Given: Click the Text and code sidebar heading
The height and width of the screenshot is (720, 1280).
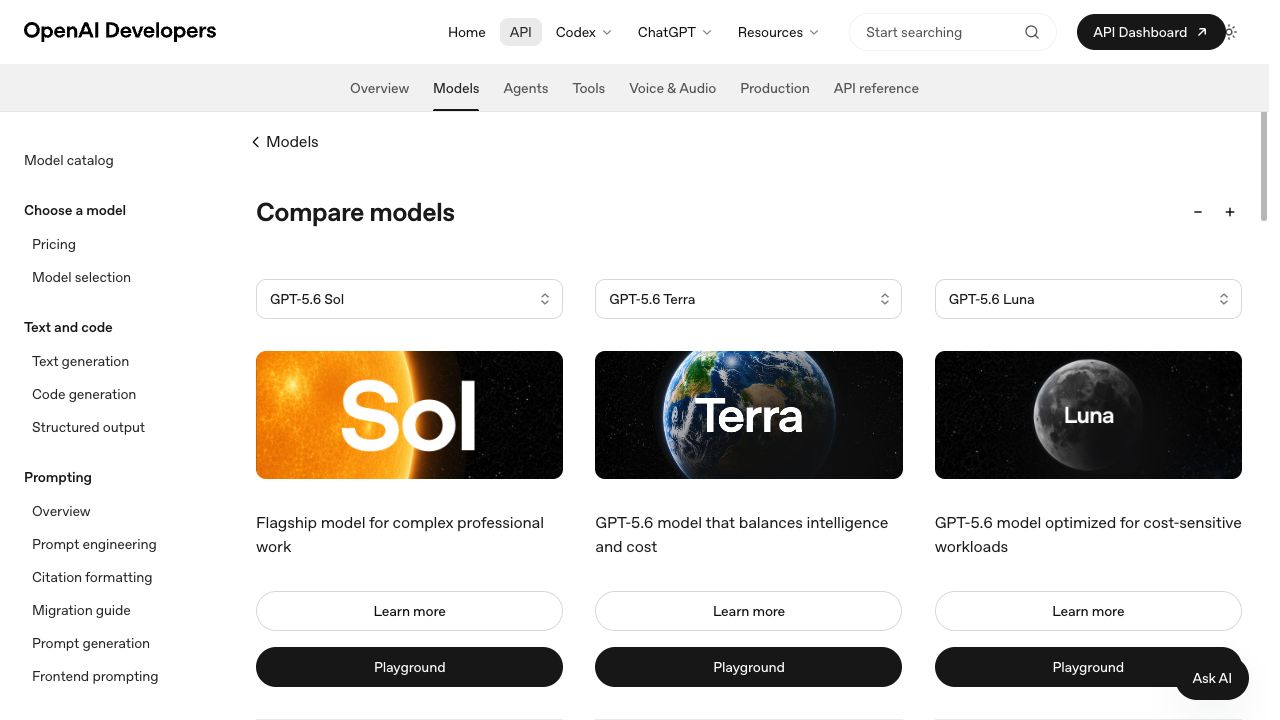Looking at the screenshot, I should click(x=68, y=327).
